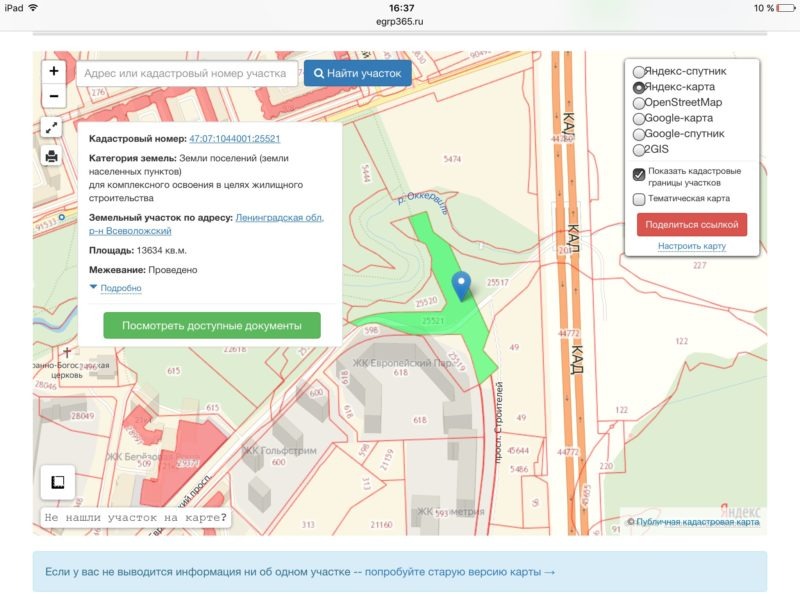Screen dimensions: 800x600
Task: Select OpenStreetMap map layer
Action: [639, 103]
